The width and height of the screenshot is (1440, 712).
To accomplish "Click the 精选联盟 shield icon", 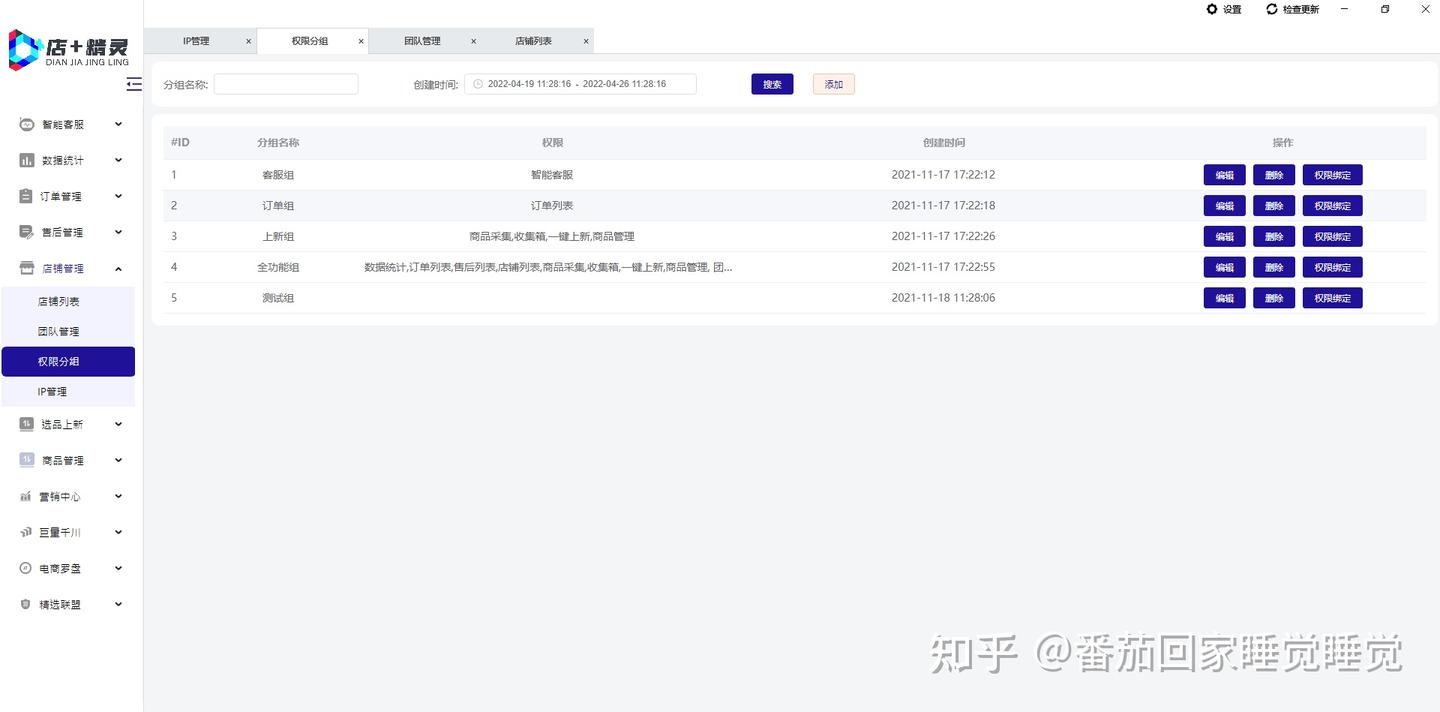I will [26, 605].
